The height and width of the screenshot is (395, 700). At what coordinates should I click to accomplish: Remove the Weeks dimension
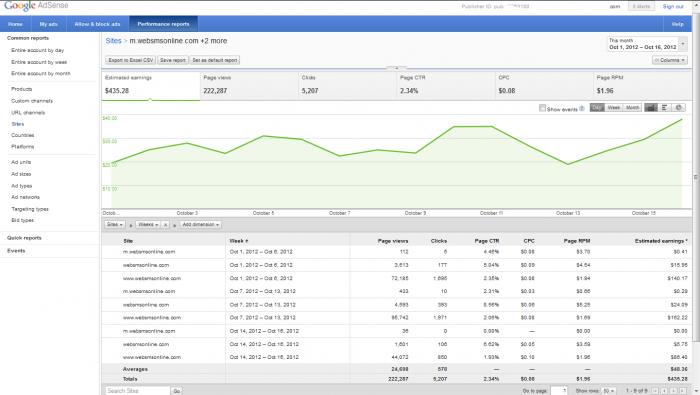(165, 225)
